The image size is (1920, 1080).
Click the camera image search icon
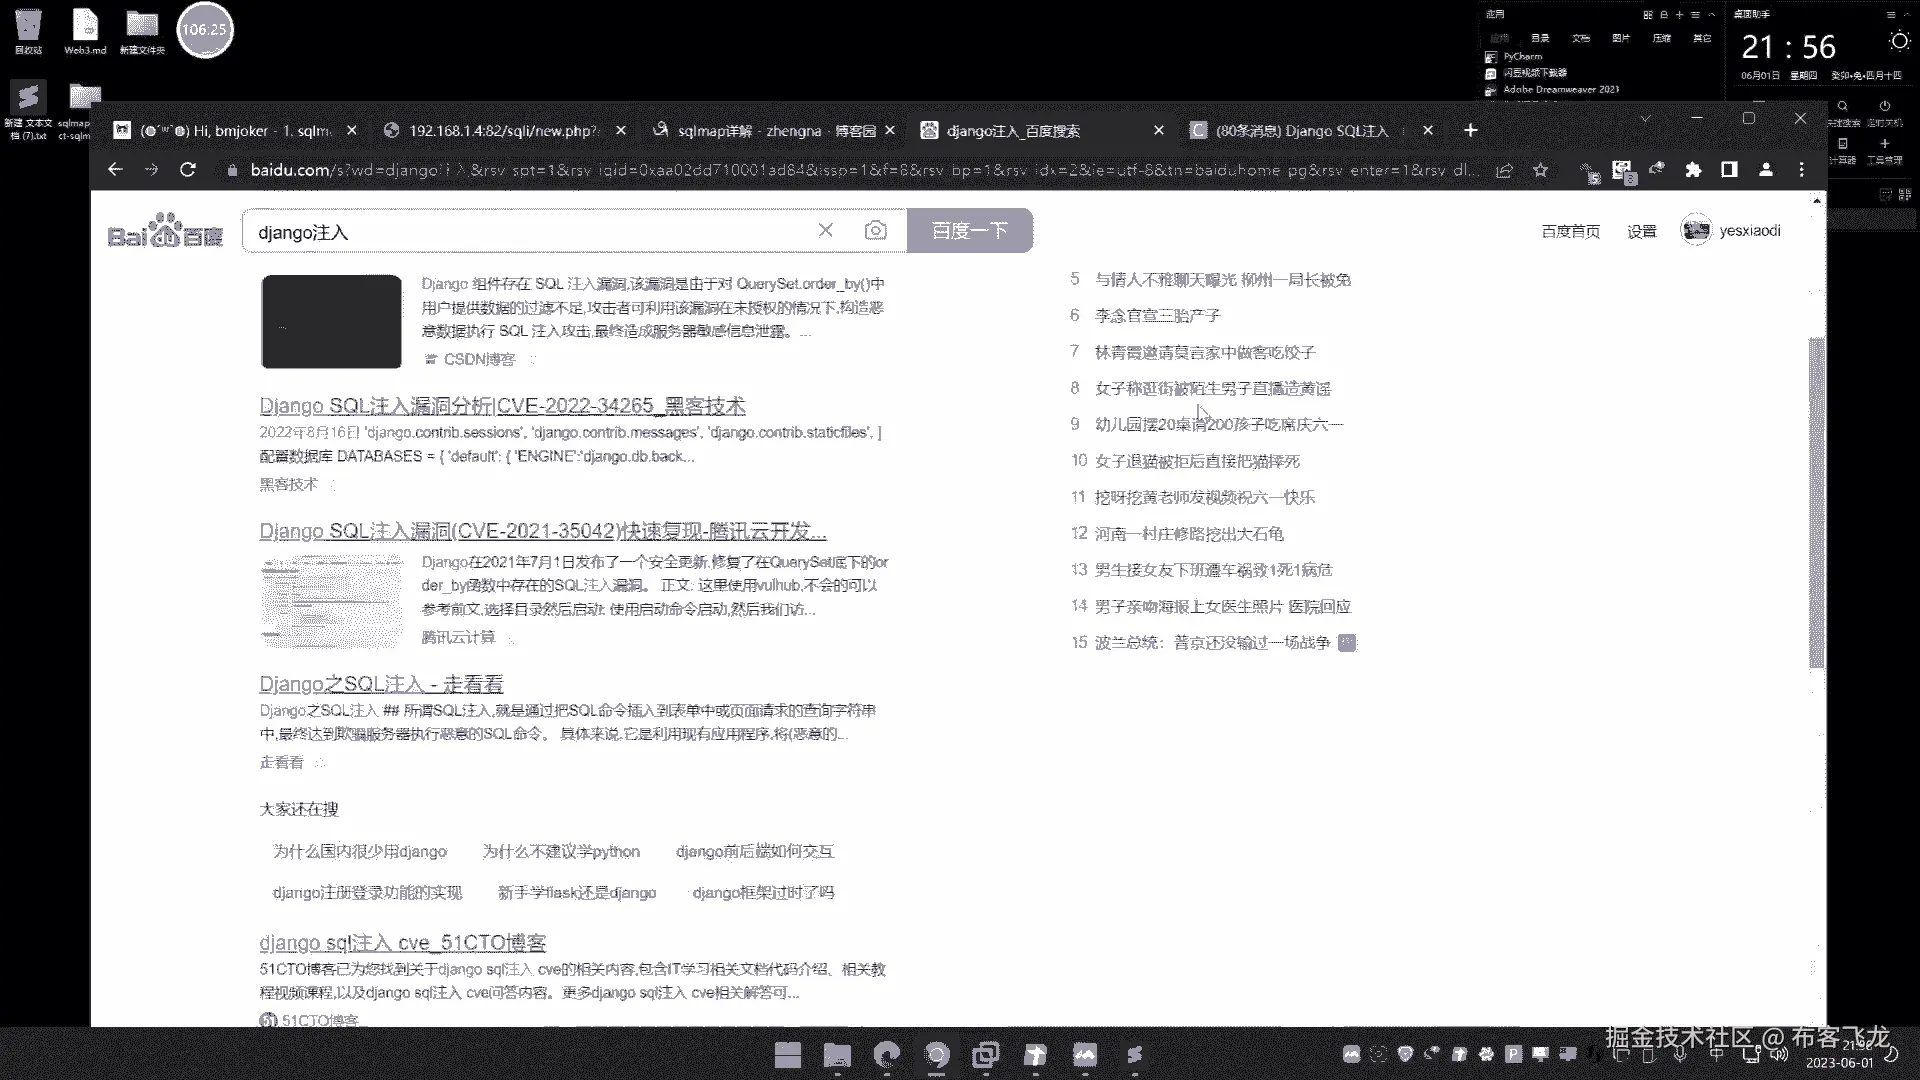point(875,231)
